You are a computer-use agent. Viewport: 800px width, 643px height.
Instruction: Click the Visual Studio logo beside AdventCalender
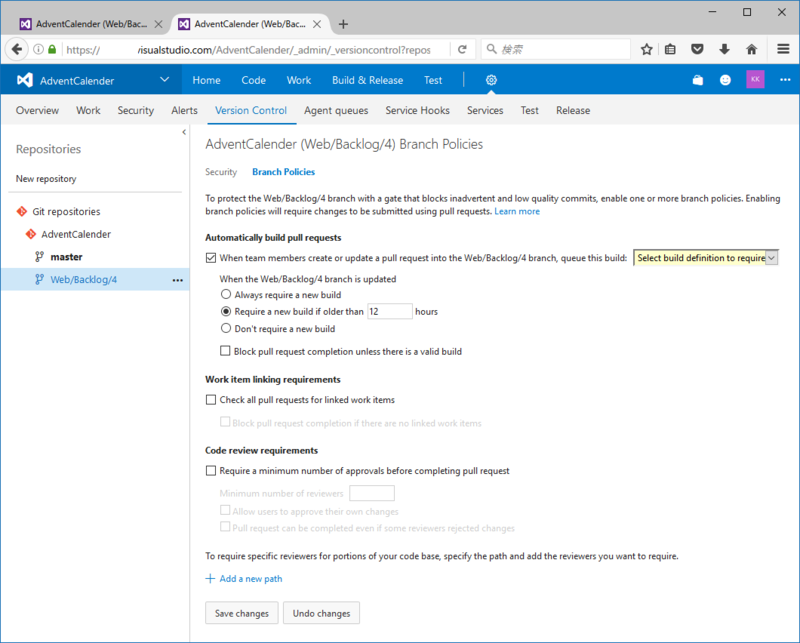coord(25,80)
